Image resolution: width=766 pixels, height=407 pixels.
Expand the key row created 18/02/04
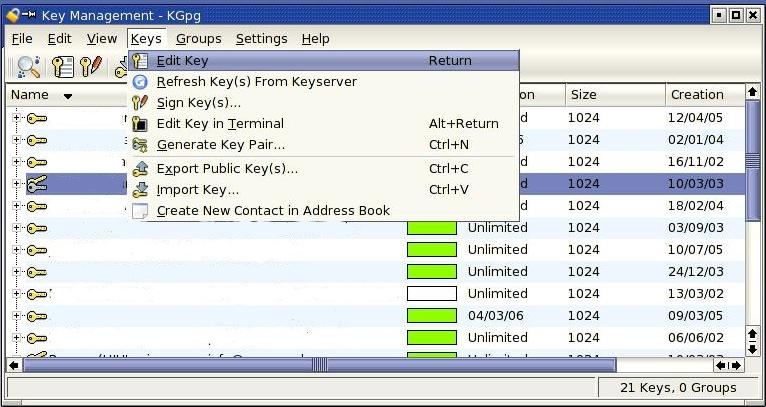tap(16, 206)
